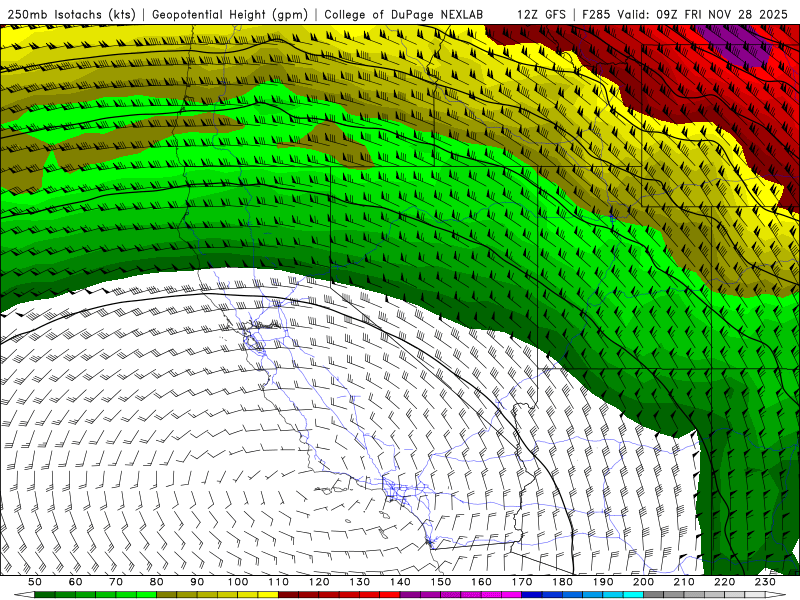
Task: Click the dark red swatch right of 110
Action: click(x=288, y=594)
